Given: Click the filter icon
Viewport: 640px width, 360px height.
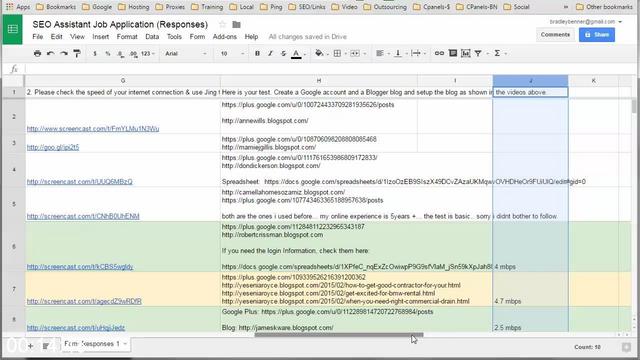Looking at the screenshot, I should [478, 53].
